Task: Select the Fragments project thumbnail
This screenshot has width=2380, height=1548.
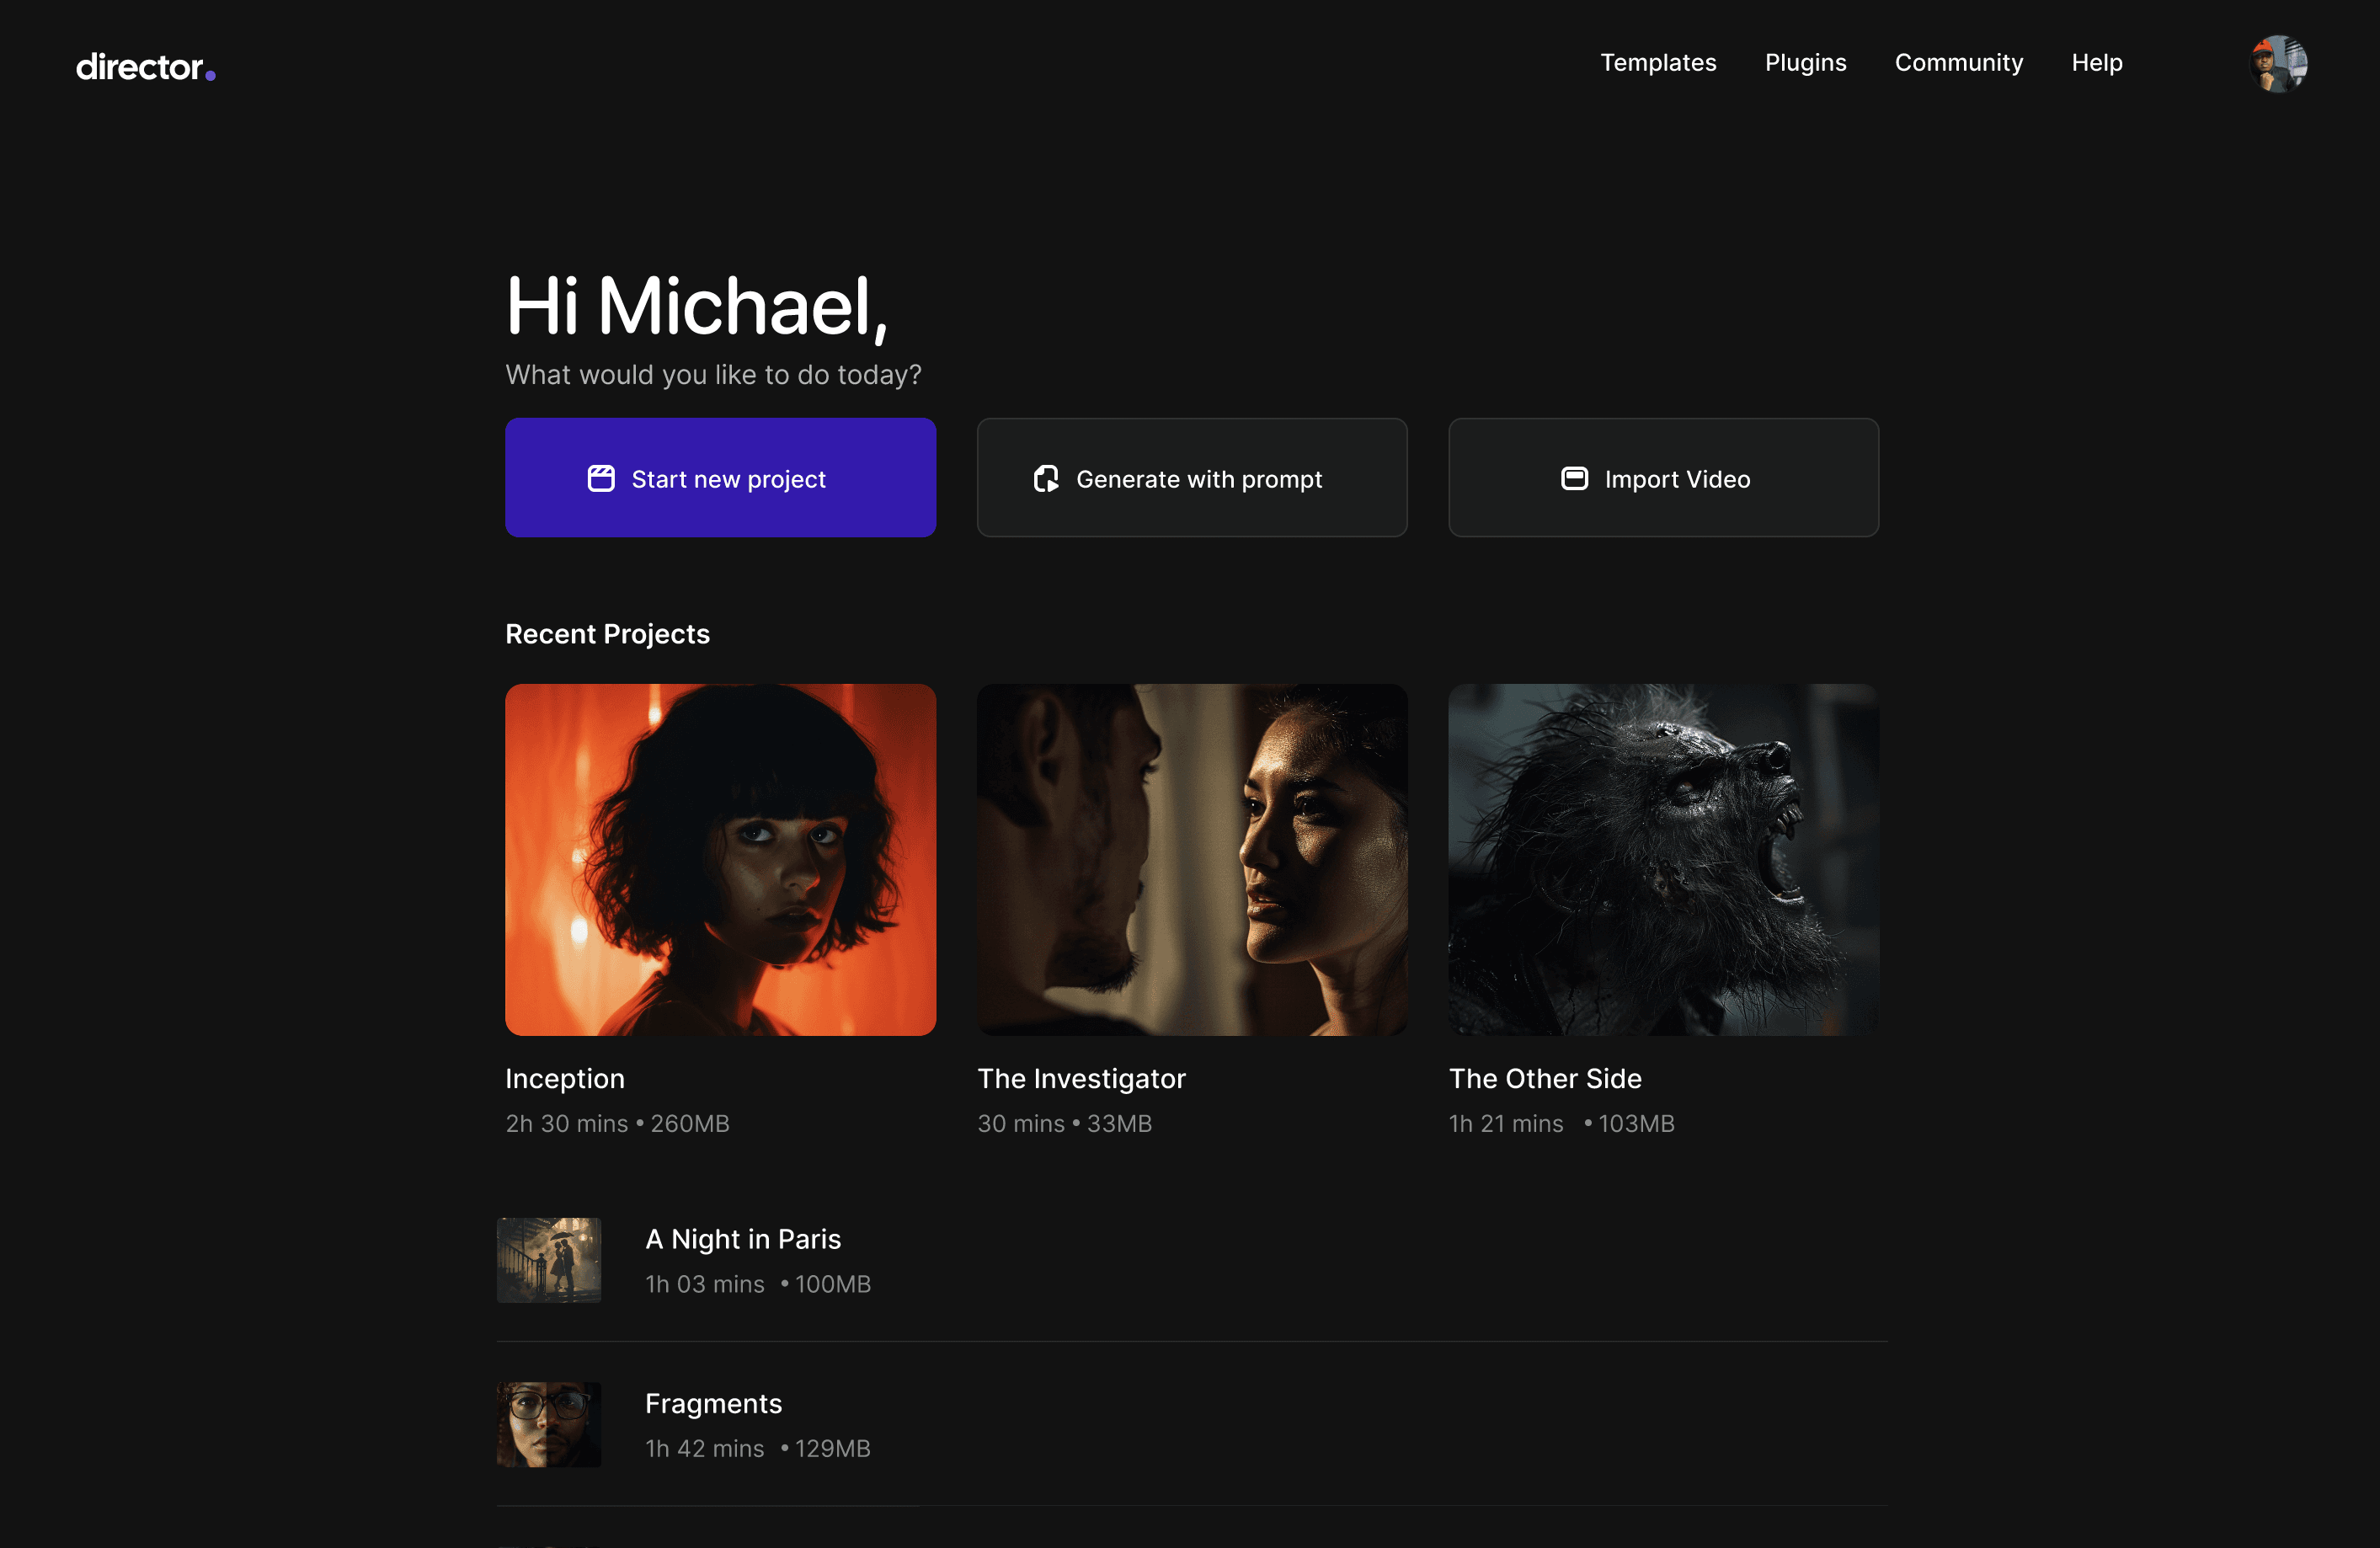Action: pyautogui.click(x=548, y=1423)
